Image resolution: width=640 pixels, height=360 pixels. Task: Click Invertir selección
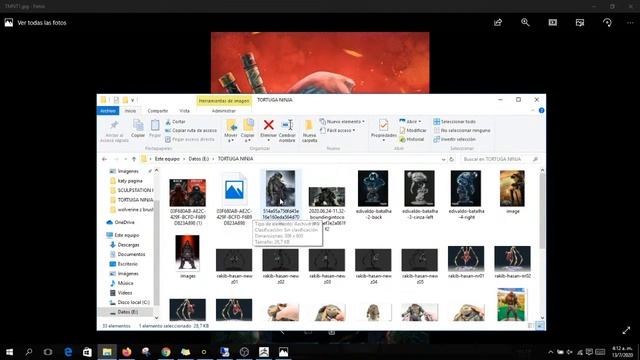[454, 139]
